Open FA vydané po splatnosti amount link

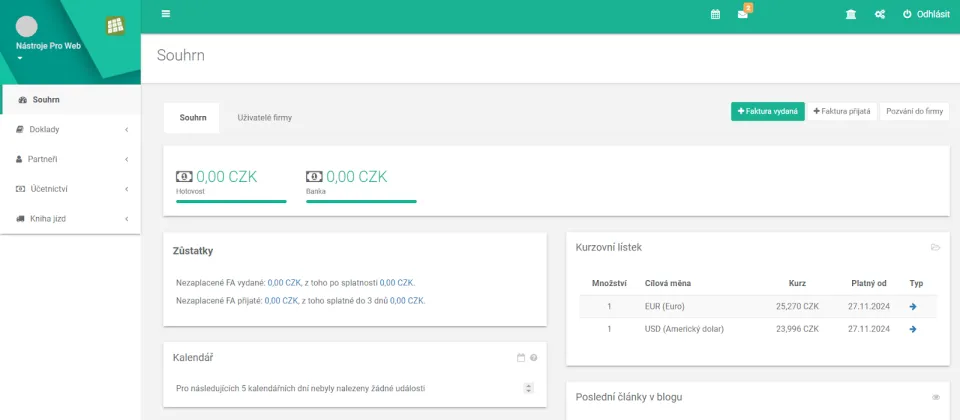(397, 283)
